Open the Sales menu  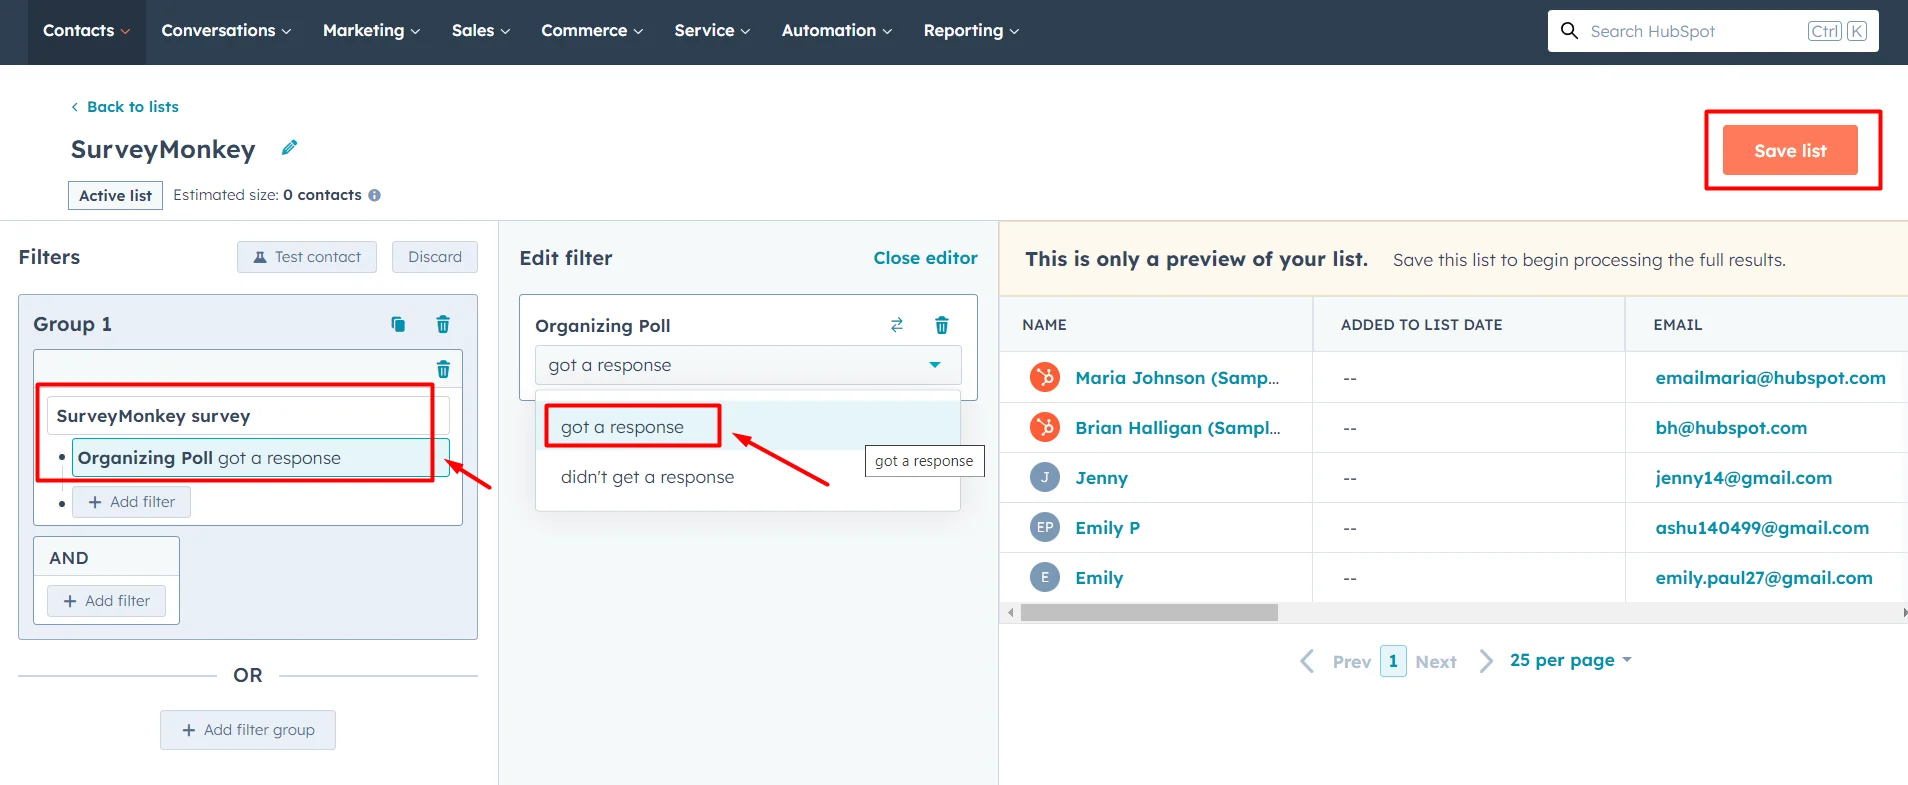[480, 31]
